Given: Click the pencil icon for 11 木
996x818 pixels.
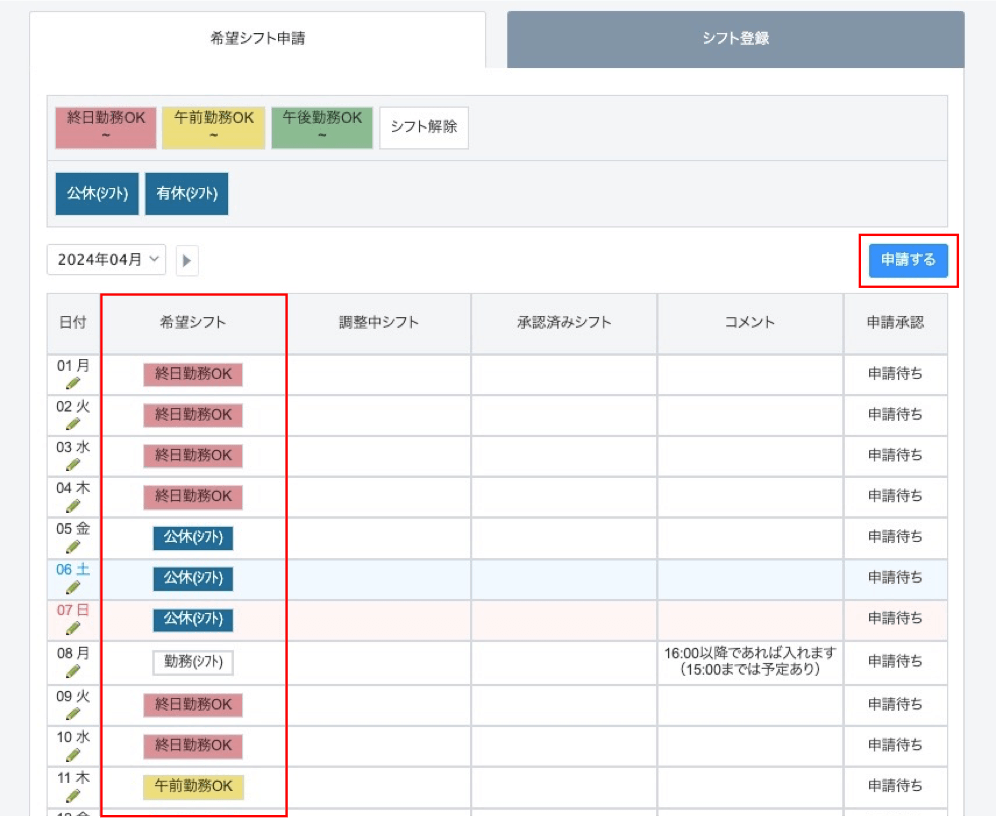Looking at the screenshot, I should tap(72, 796).
